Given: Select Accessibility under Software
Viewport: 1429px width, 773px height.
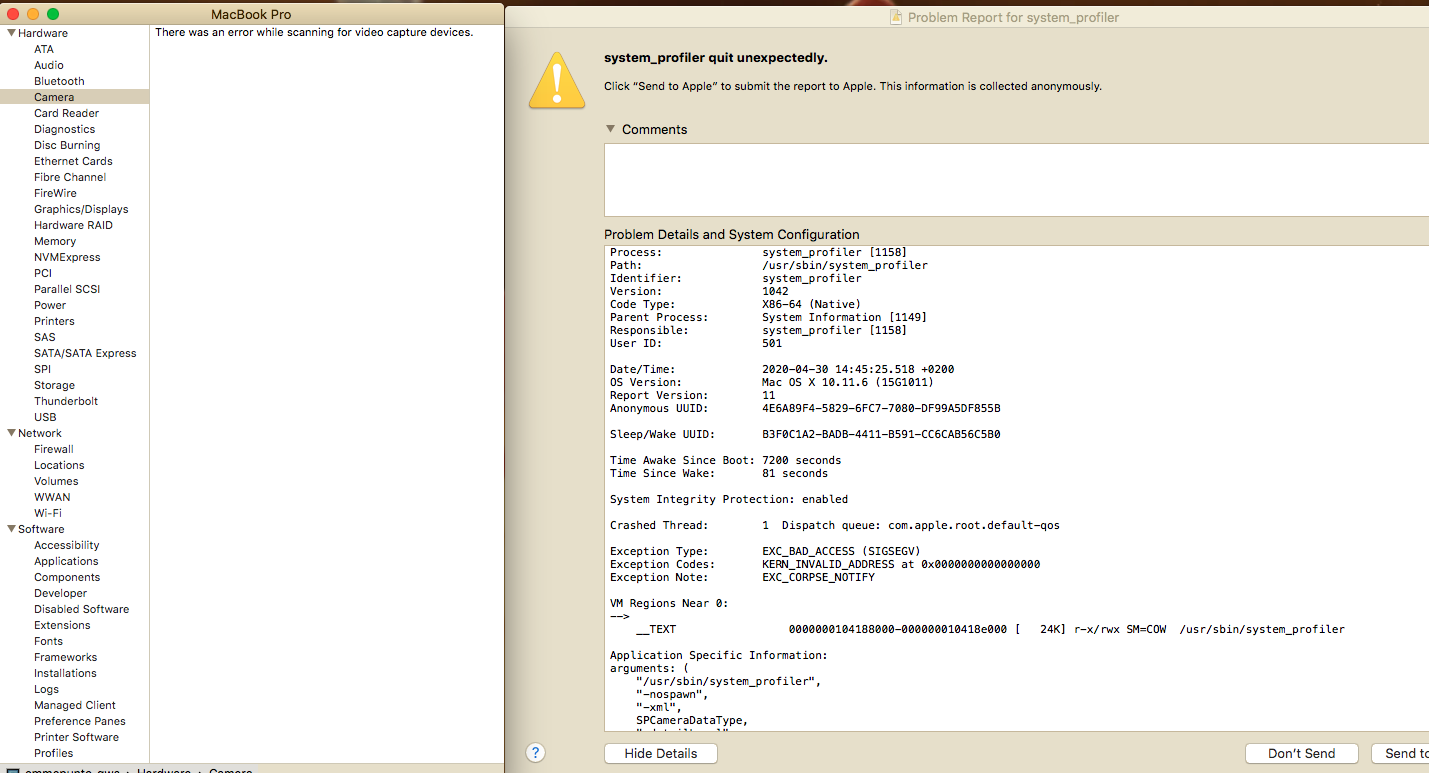Looking at the screenshot, I should (x=67, y=545).
